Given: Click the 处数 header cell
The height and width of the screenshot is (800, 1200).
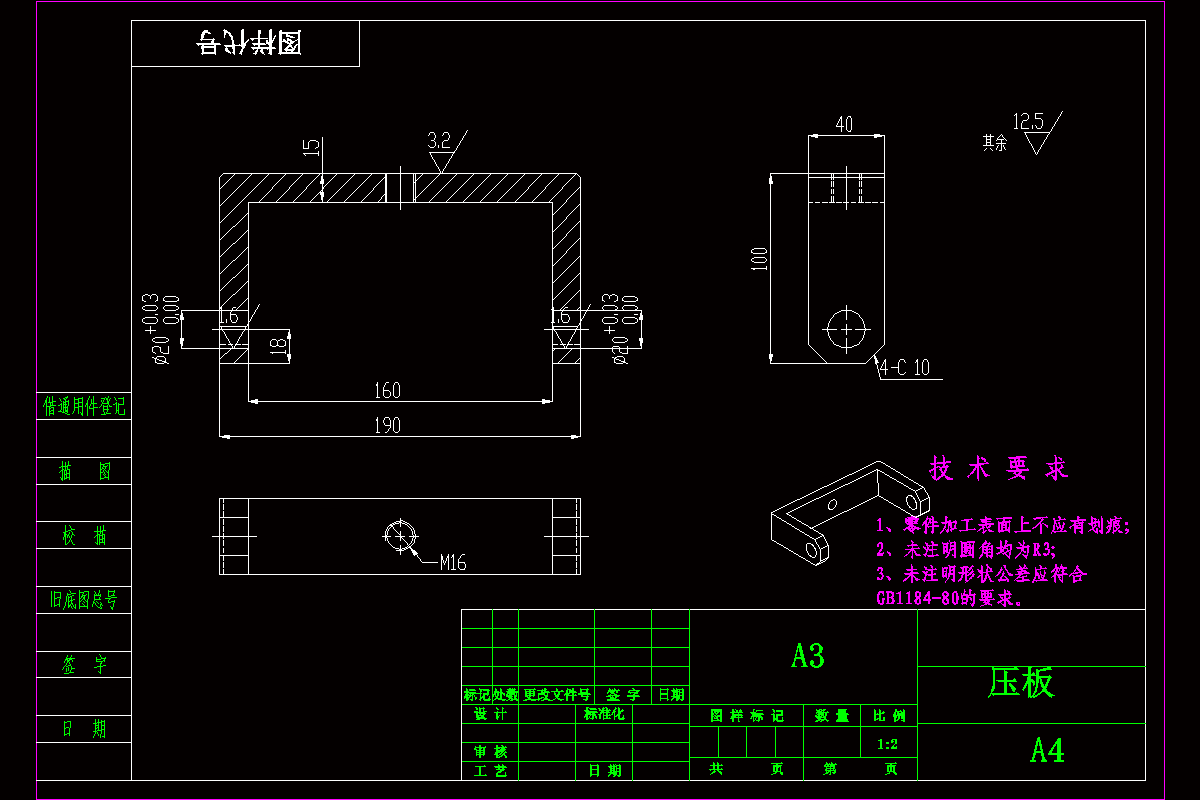Looking at the screenshot, I should pyautogui.click(x=505, y=695).
